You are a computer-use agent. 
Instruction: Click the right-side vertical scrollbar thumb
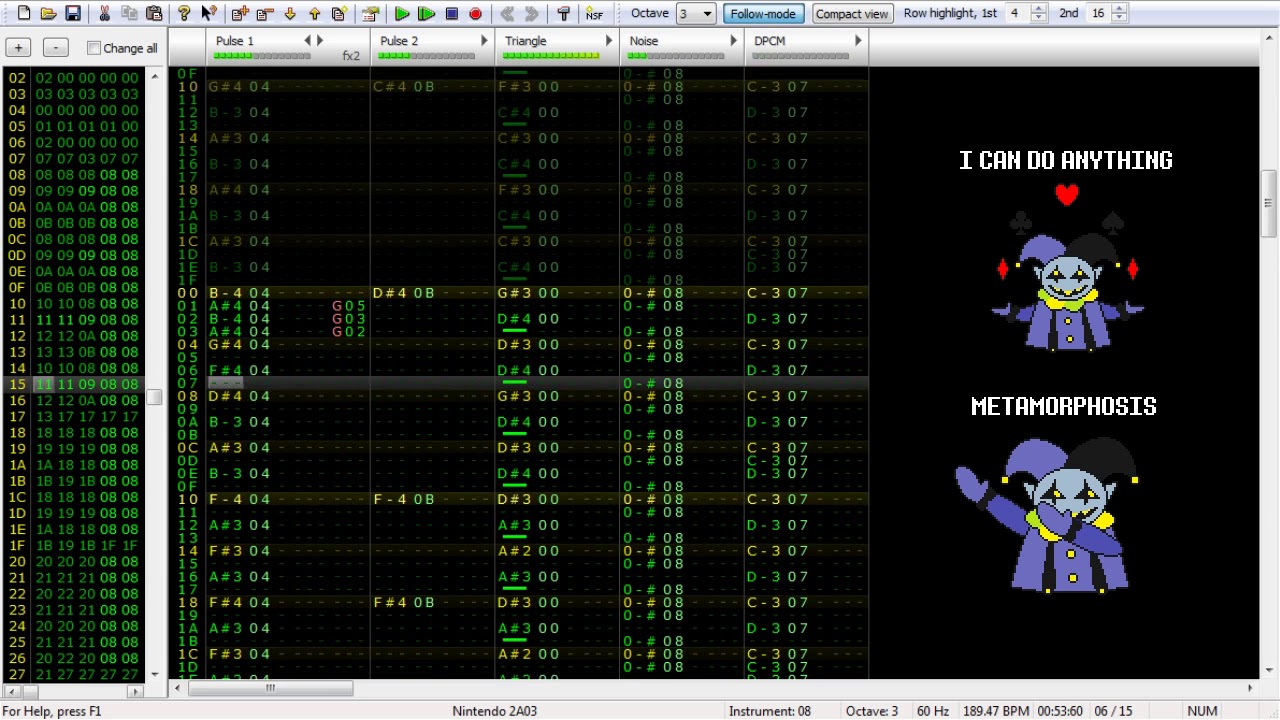coord(1268,204)
